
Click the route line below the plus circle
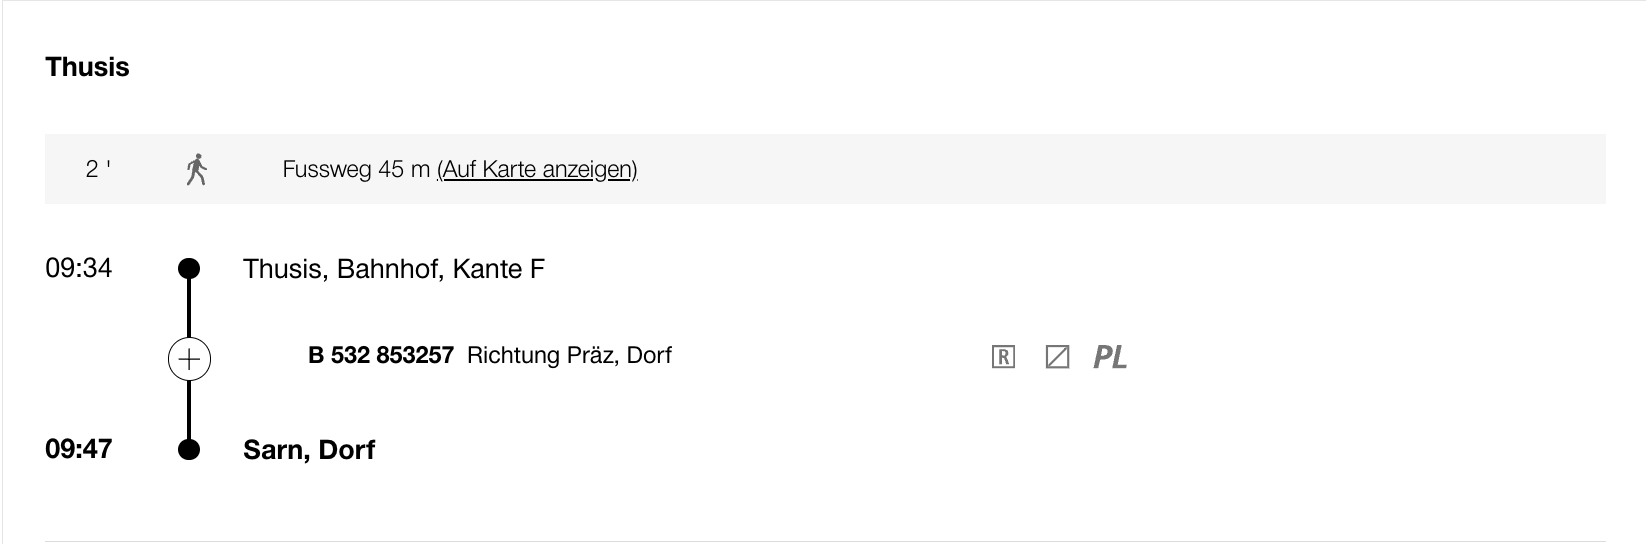pos(189,408)
